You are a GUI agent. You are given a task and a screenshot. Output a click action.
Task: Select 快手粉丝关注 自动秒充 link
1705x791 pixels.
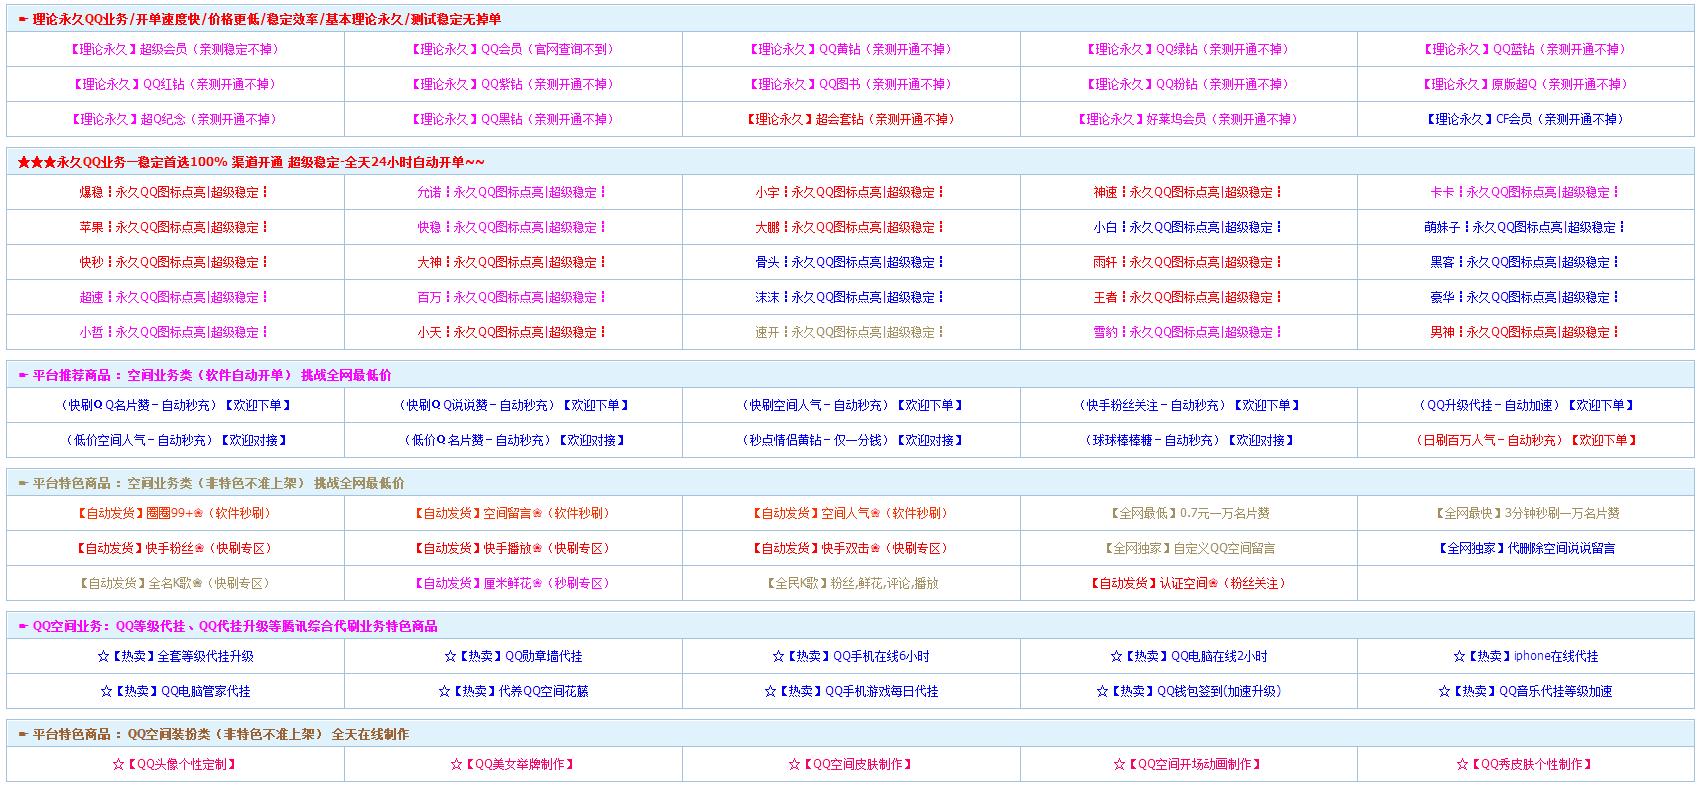(x=1188, y=405)
